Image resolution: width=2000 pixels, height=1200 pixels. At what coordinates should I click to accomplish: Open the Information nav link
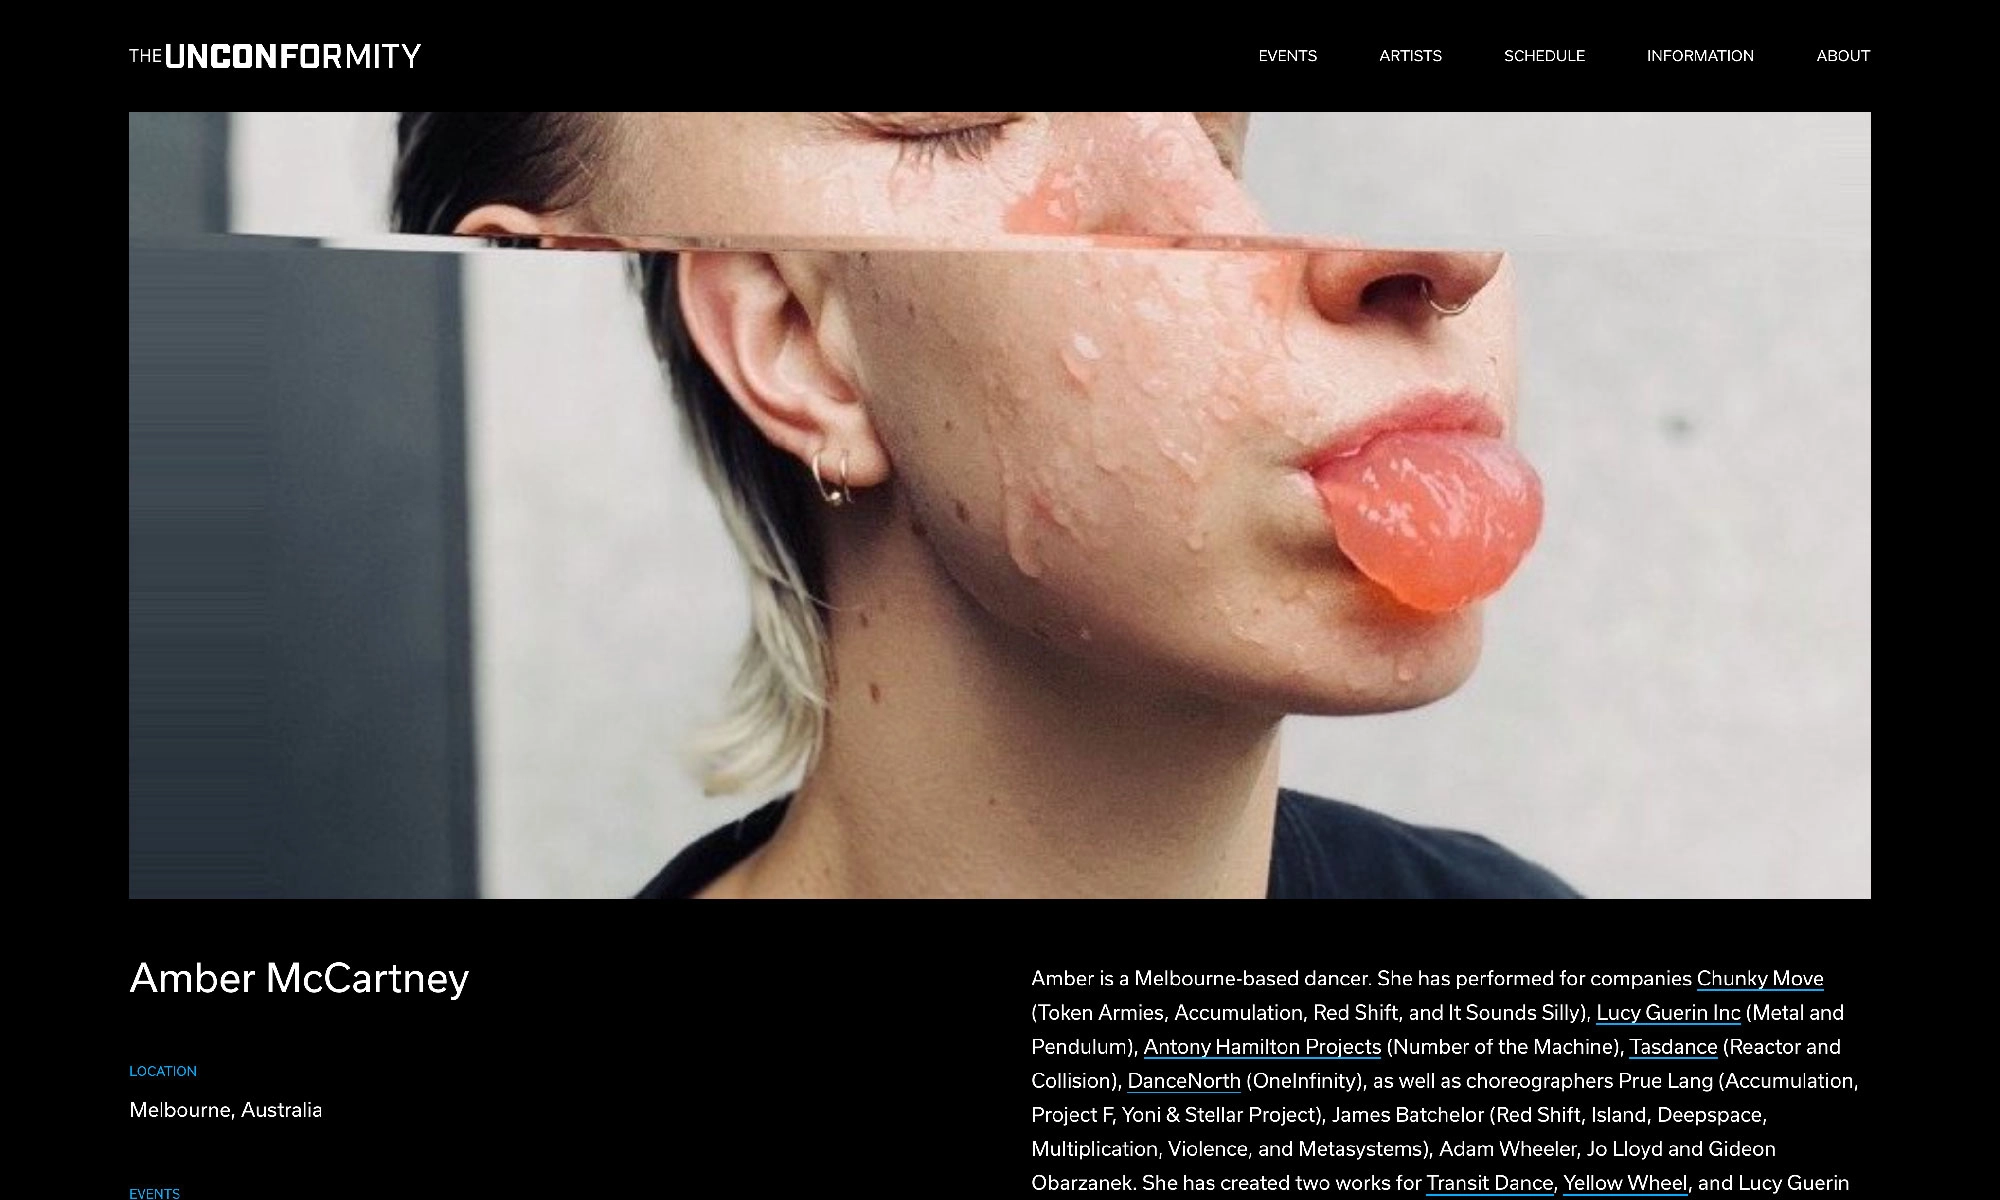pos(1700,56)
